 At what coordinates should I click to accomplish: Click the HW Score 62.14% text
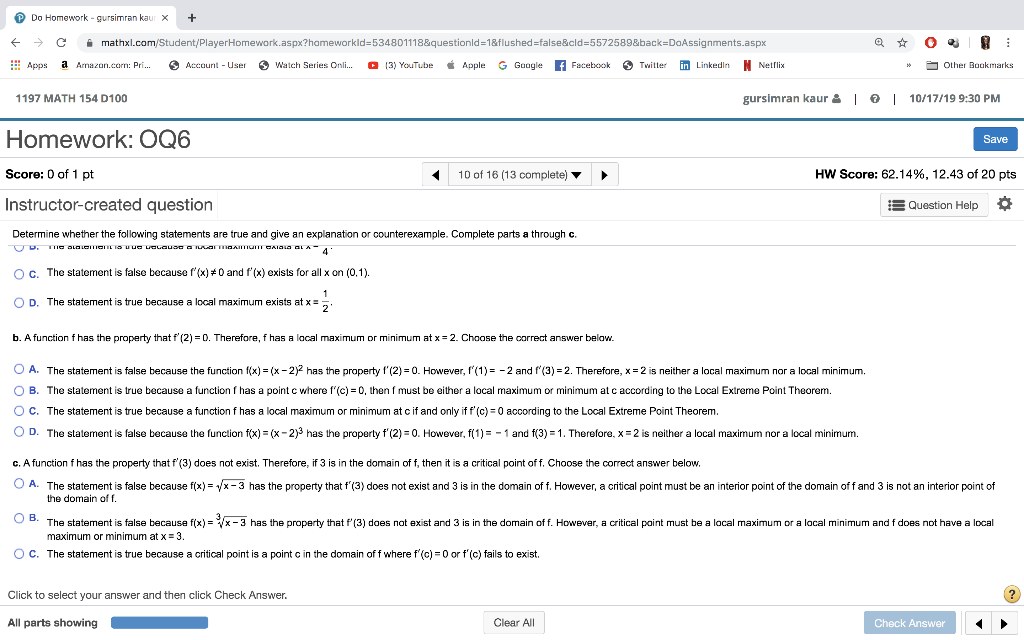pos(916,174)
